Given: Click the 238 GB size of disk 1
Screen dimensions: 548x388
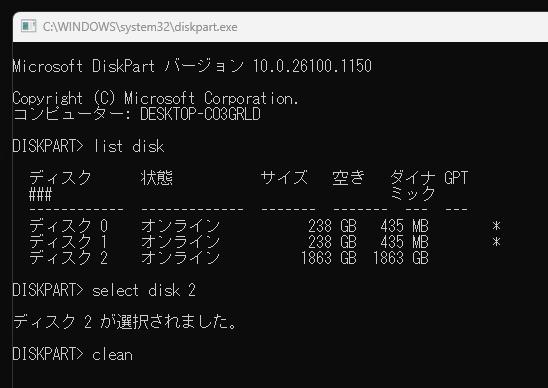Looking at the screenshot, I should (332, 242).
